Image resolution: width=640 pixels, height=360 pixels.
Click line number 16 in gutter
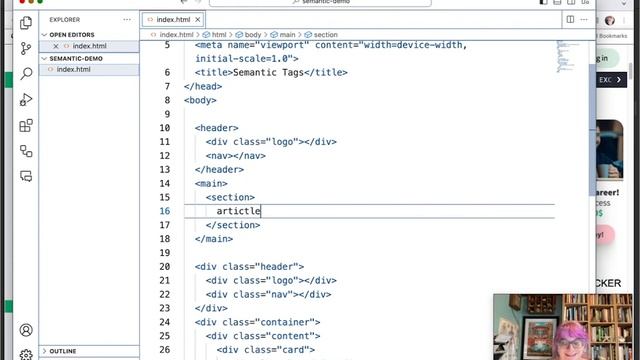pyautogui.click(x=164, y=211)
